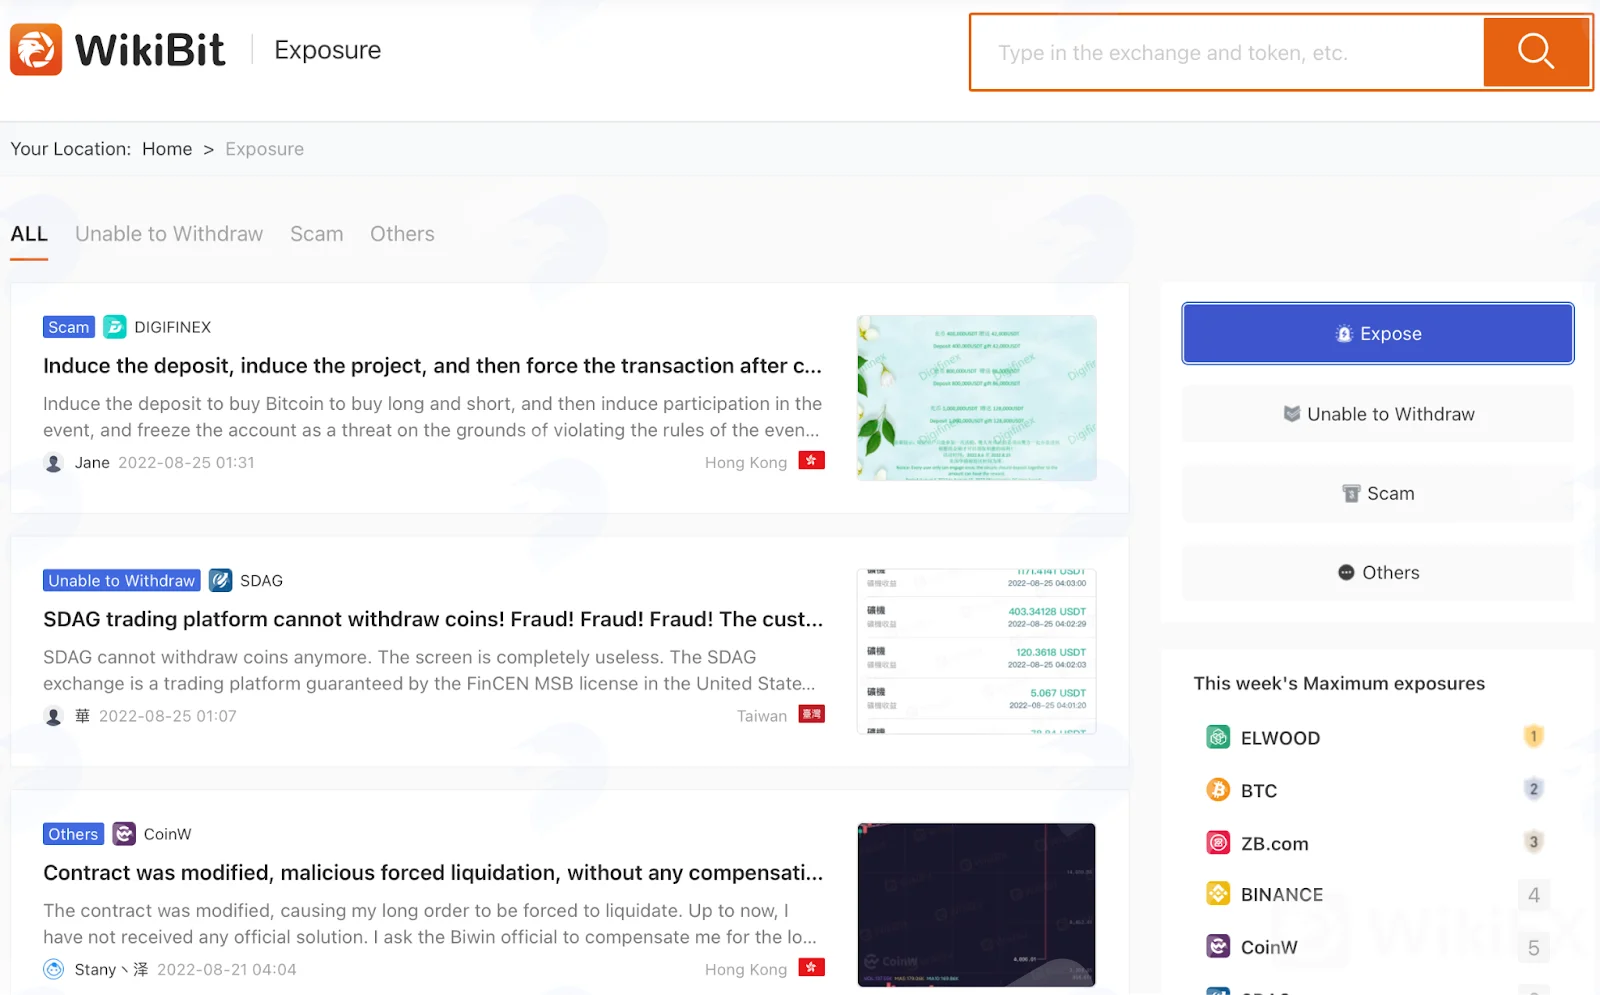1600x995 pixels.
Task: Click the Hong Kong flag on Stany's post
Action: tap(811, 967)
